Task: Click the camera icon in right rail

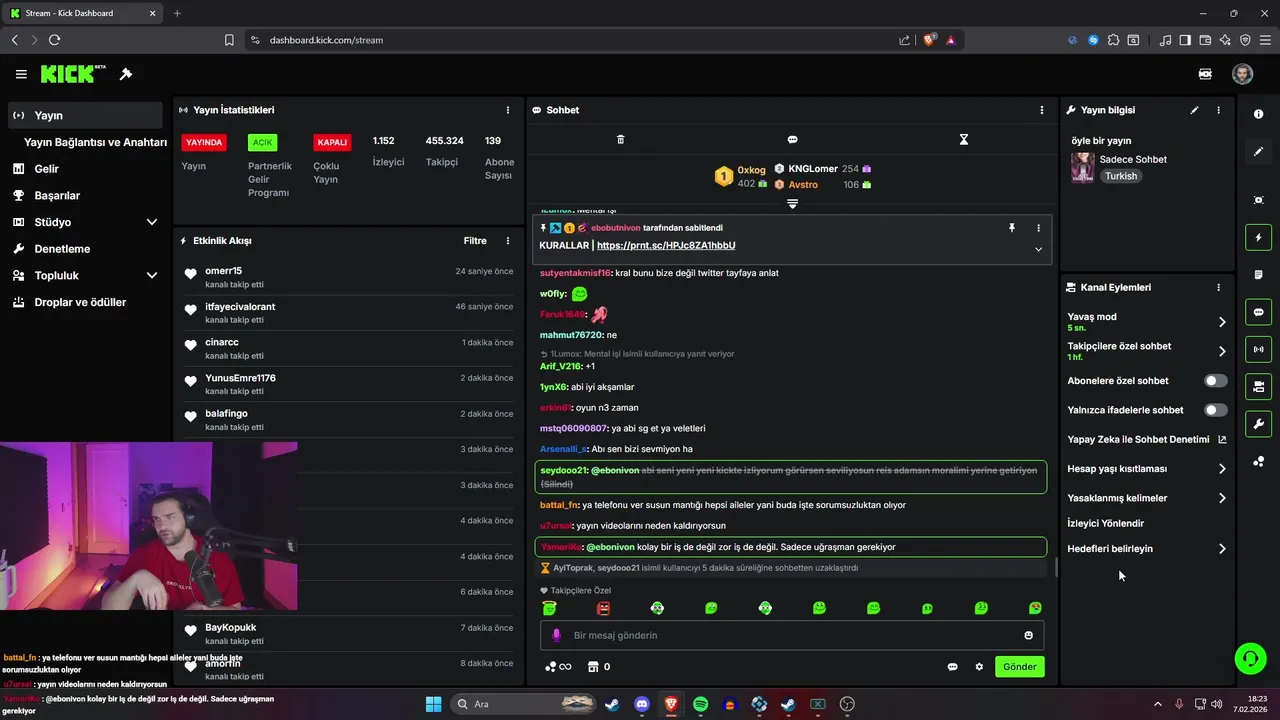Action: click(x=1258, y=200)
